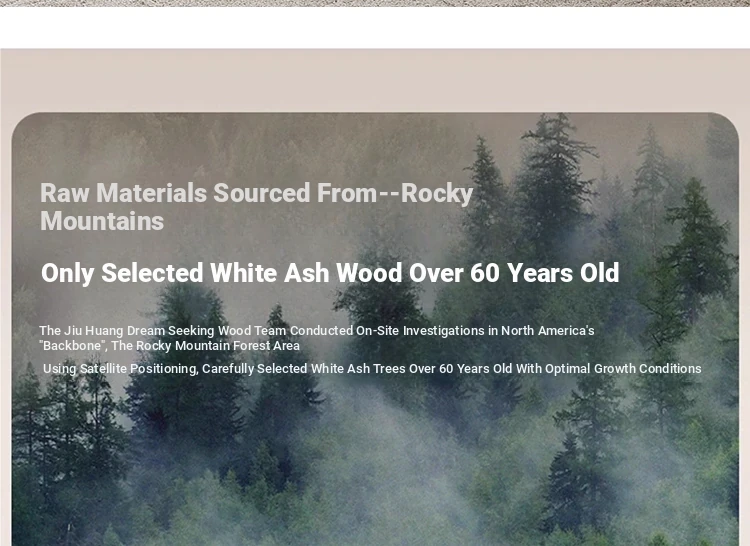Click the white blank band below the top strip
The width and height of the screenshot is (750, 546).
pyautogui.click(x=375, y=27)
